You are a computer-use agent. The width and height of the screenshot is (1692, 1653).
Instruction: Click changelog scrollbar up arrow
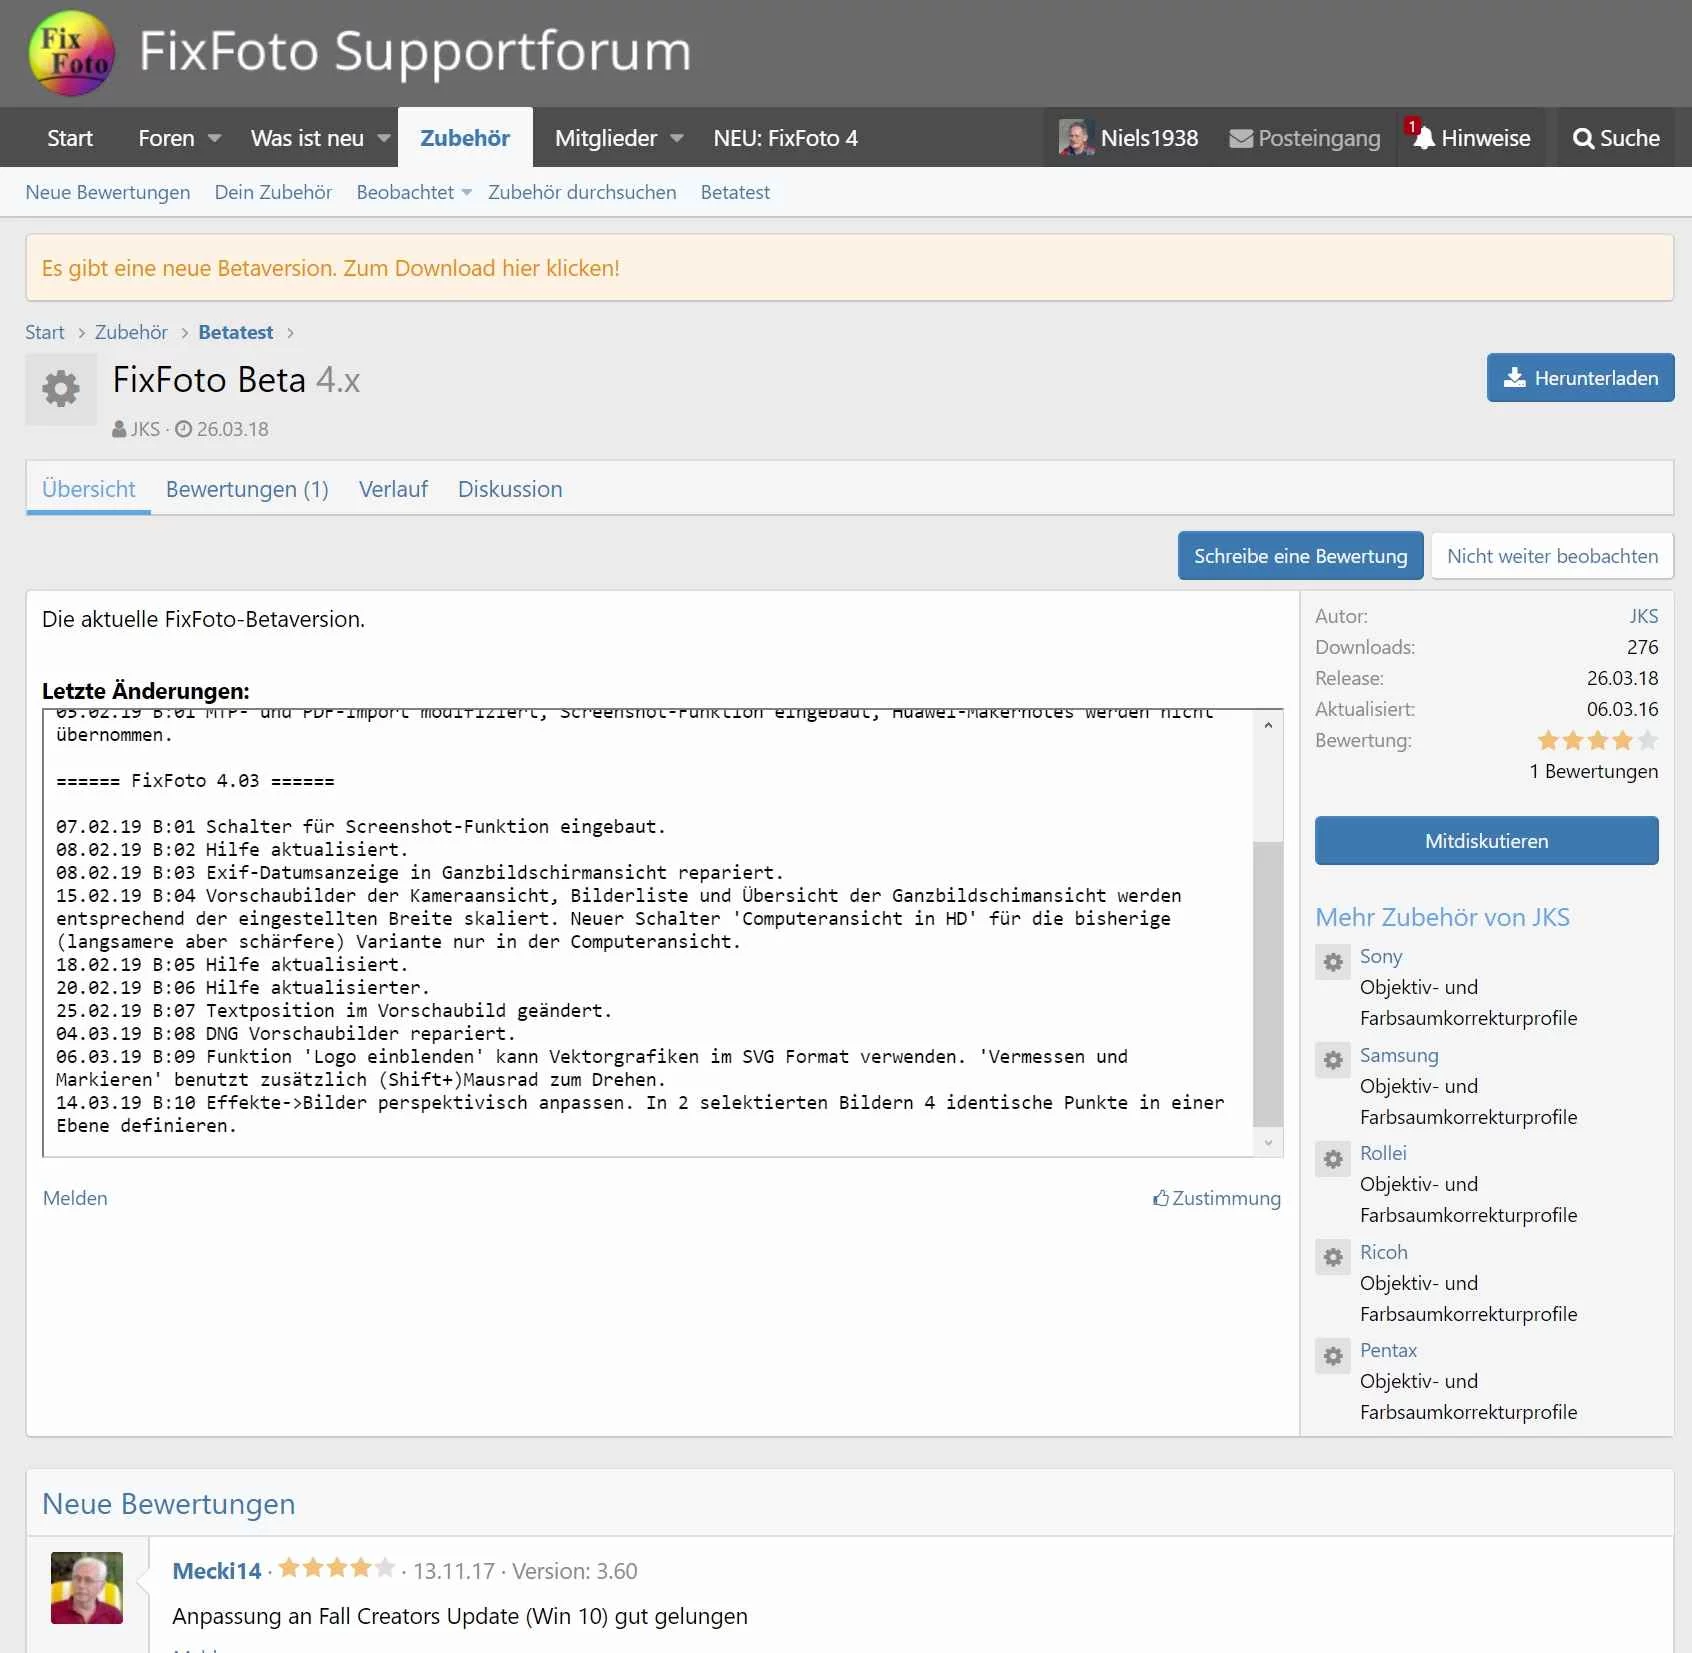pos(1268,725)
